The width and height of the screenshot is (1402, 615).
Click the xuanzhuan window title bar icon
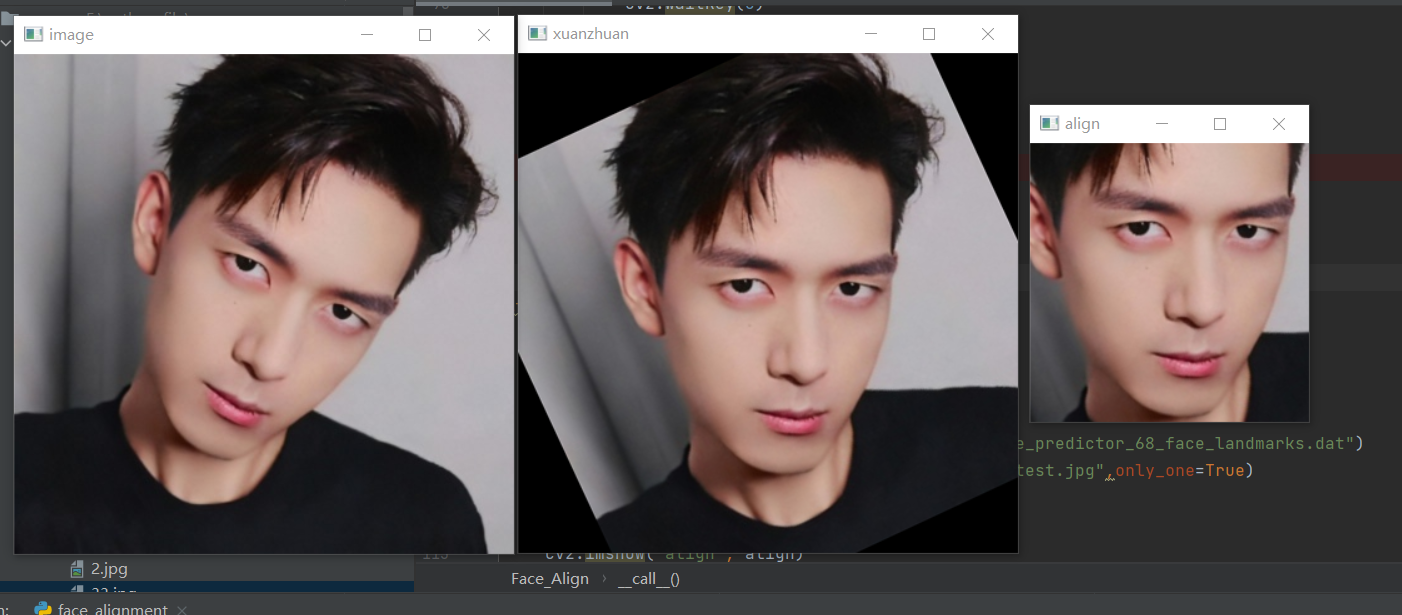tap(537, 33)
